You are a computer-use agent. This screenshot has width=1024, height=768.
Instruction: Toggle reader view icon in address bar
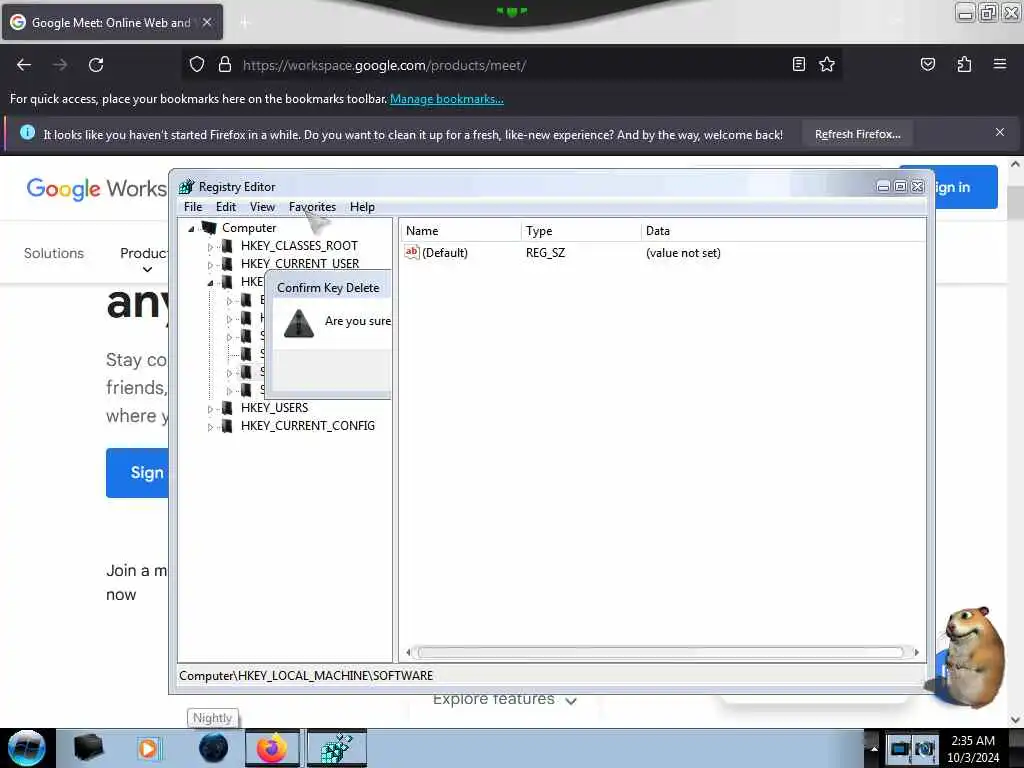(798, 64)
